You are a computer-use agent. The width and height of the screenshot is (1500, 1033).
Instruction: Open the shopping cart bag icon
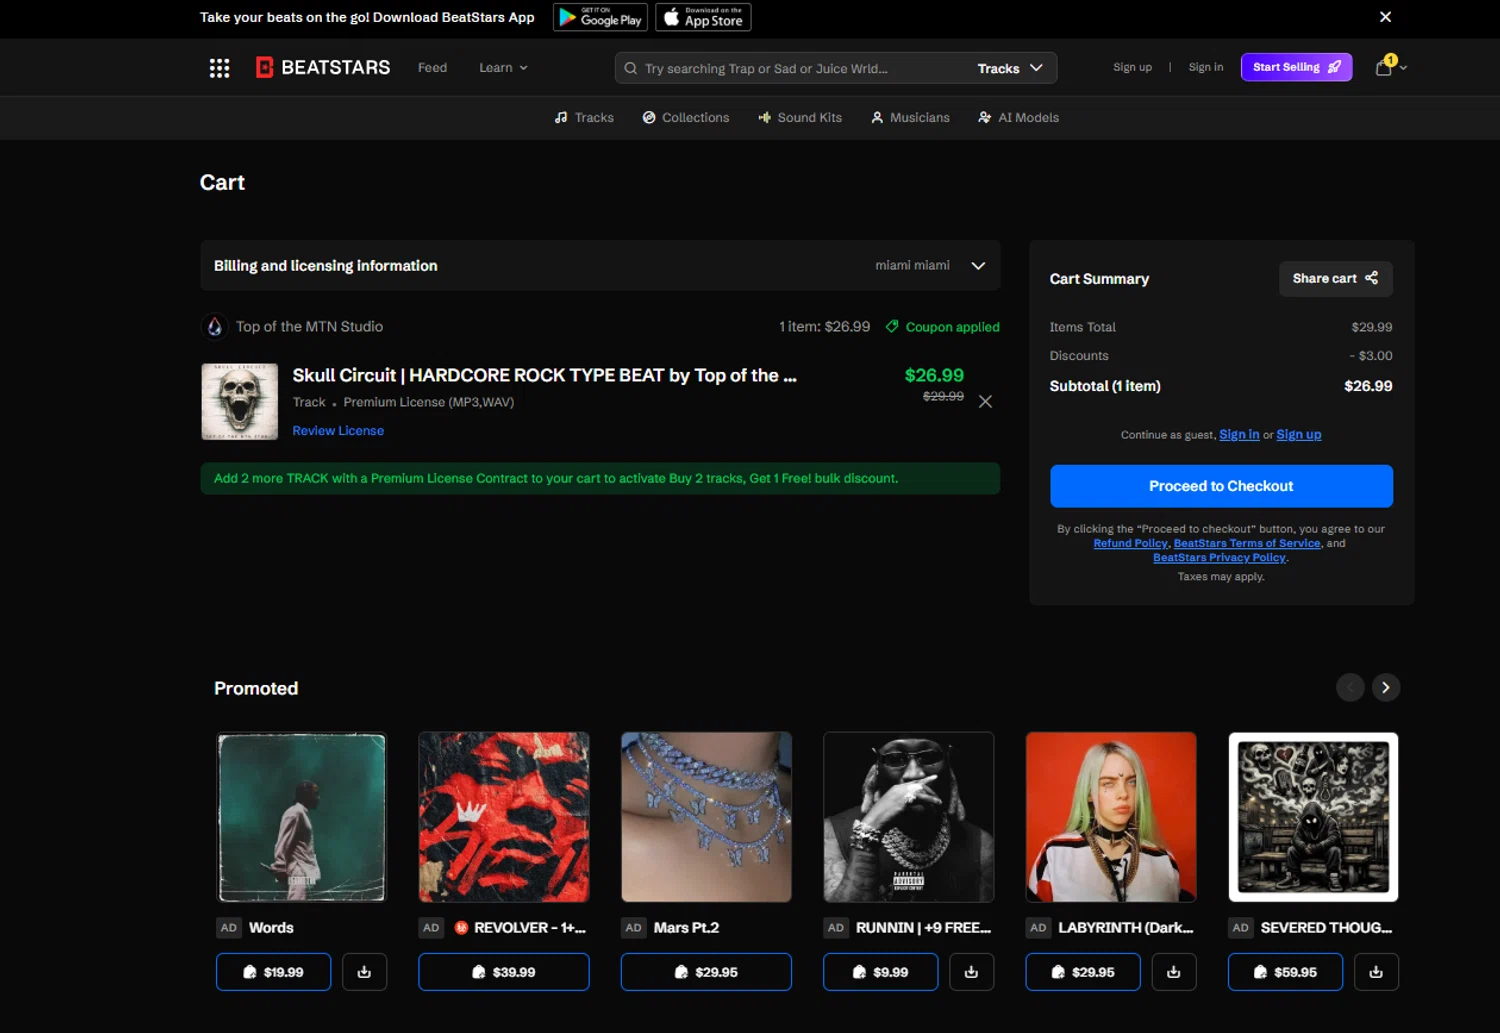click(x=1384, y=67)
